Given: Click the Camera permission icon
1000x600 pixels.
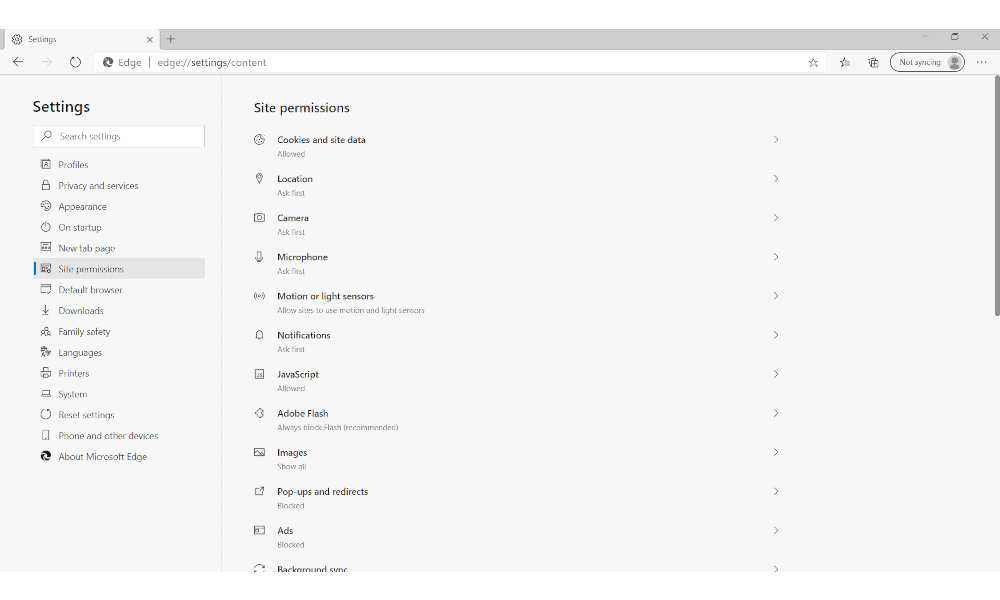Looking at the screenshot, I should tap(259, 217).
